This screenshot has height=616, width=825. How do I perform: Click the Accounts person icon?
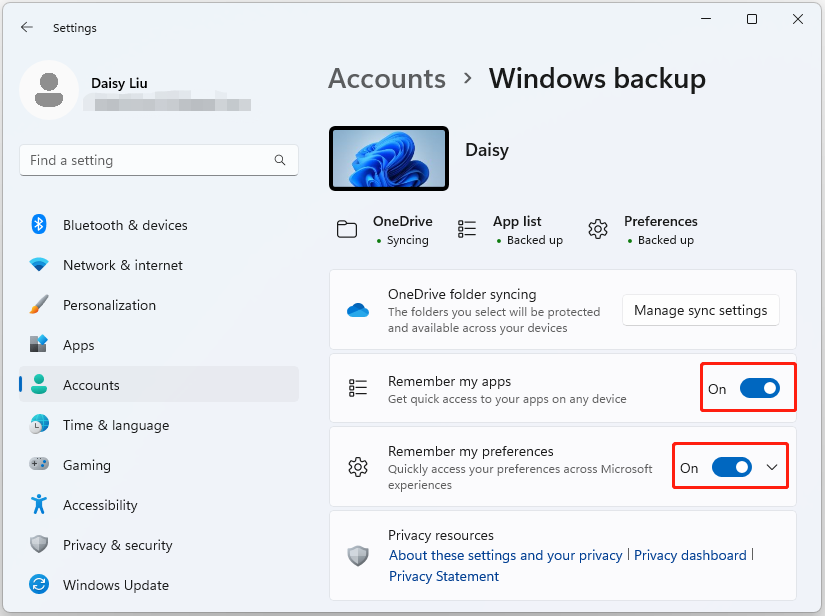pyautogui.click(x=39, y=385)
